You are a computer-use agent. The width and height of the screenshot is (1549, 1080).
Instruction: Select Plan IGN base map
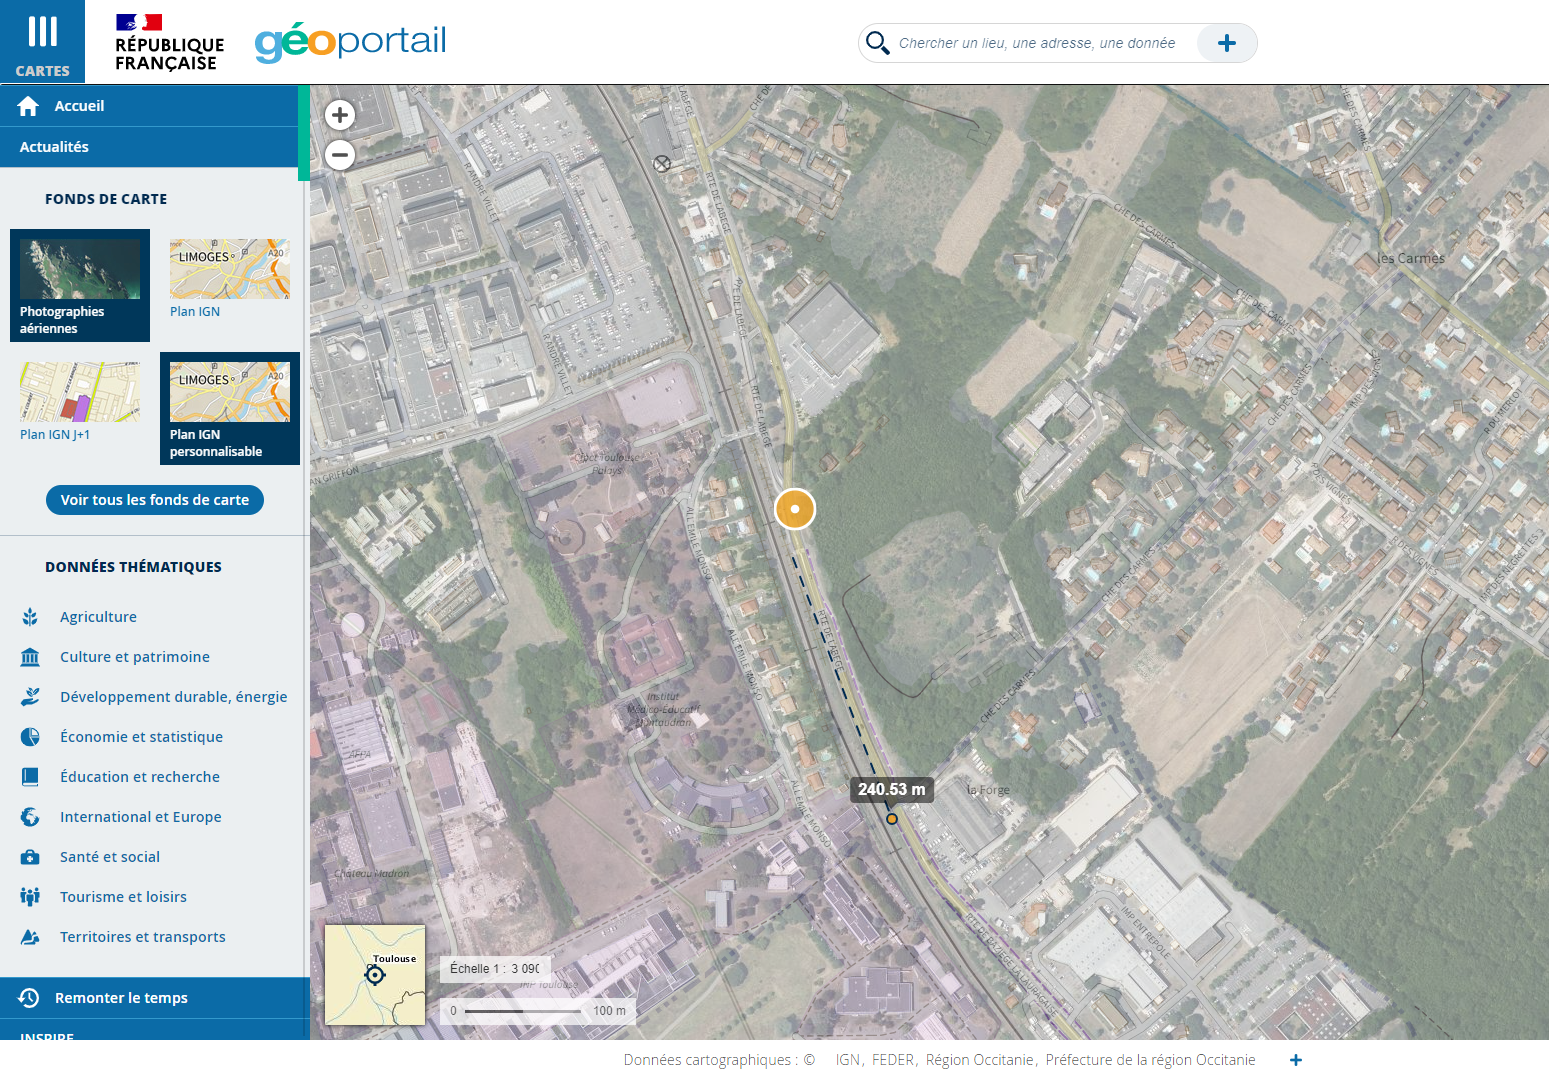coord(229,279)
